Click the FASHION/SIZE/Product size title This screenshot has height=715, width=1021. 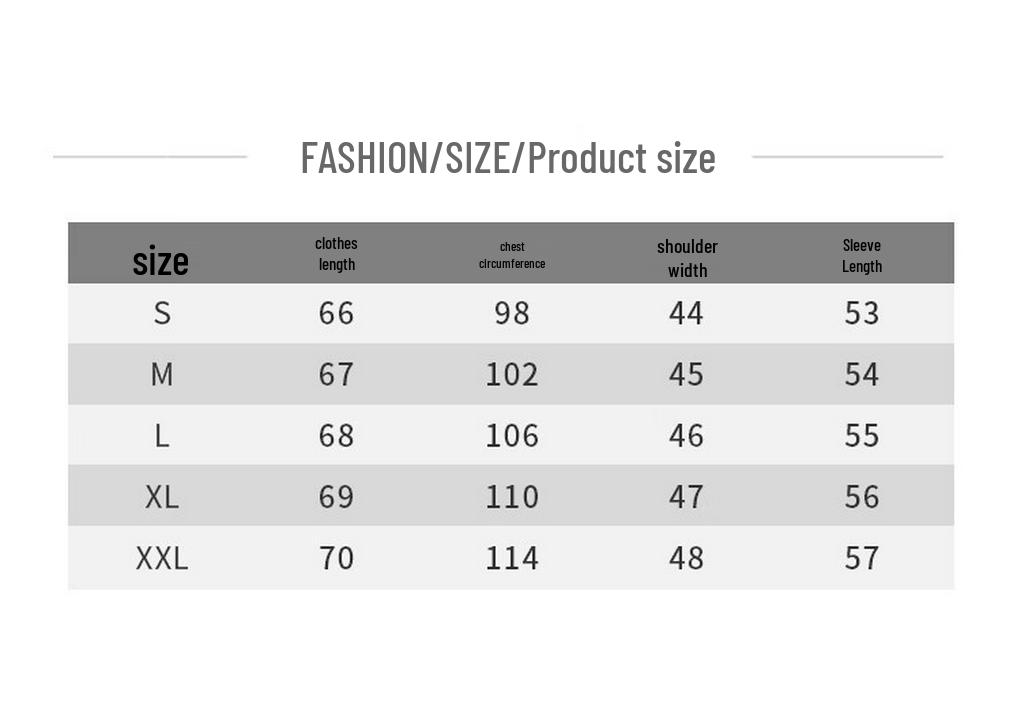pyautogui.click(x=508, y=158)
